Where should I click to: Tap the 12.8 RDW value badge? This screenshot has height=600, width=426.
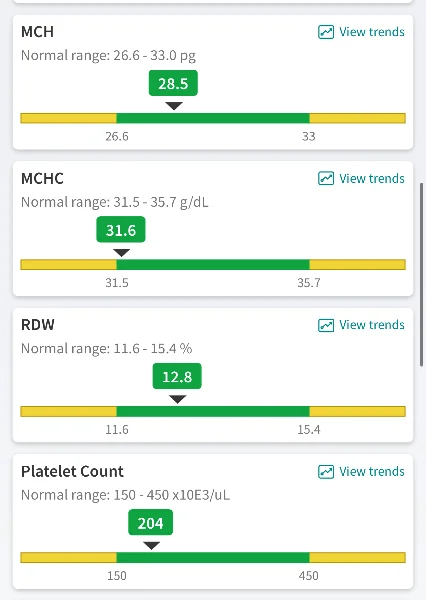[x=177, y=376]
